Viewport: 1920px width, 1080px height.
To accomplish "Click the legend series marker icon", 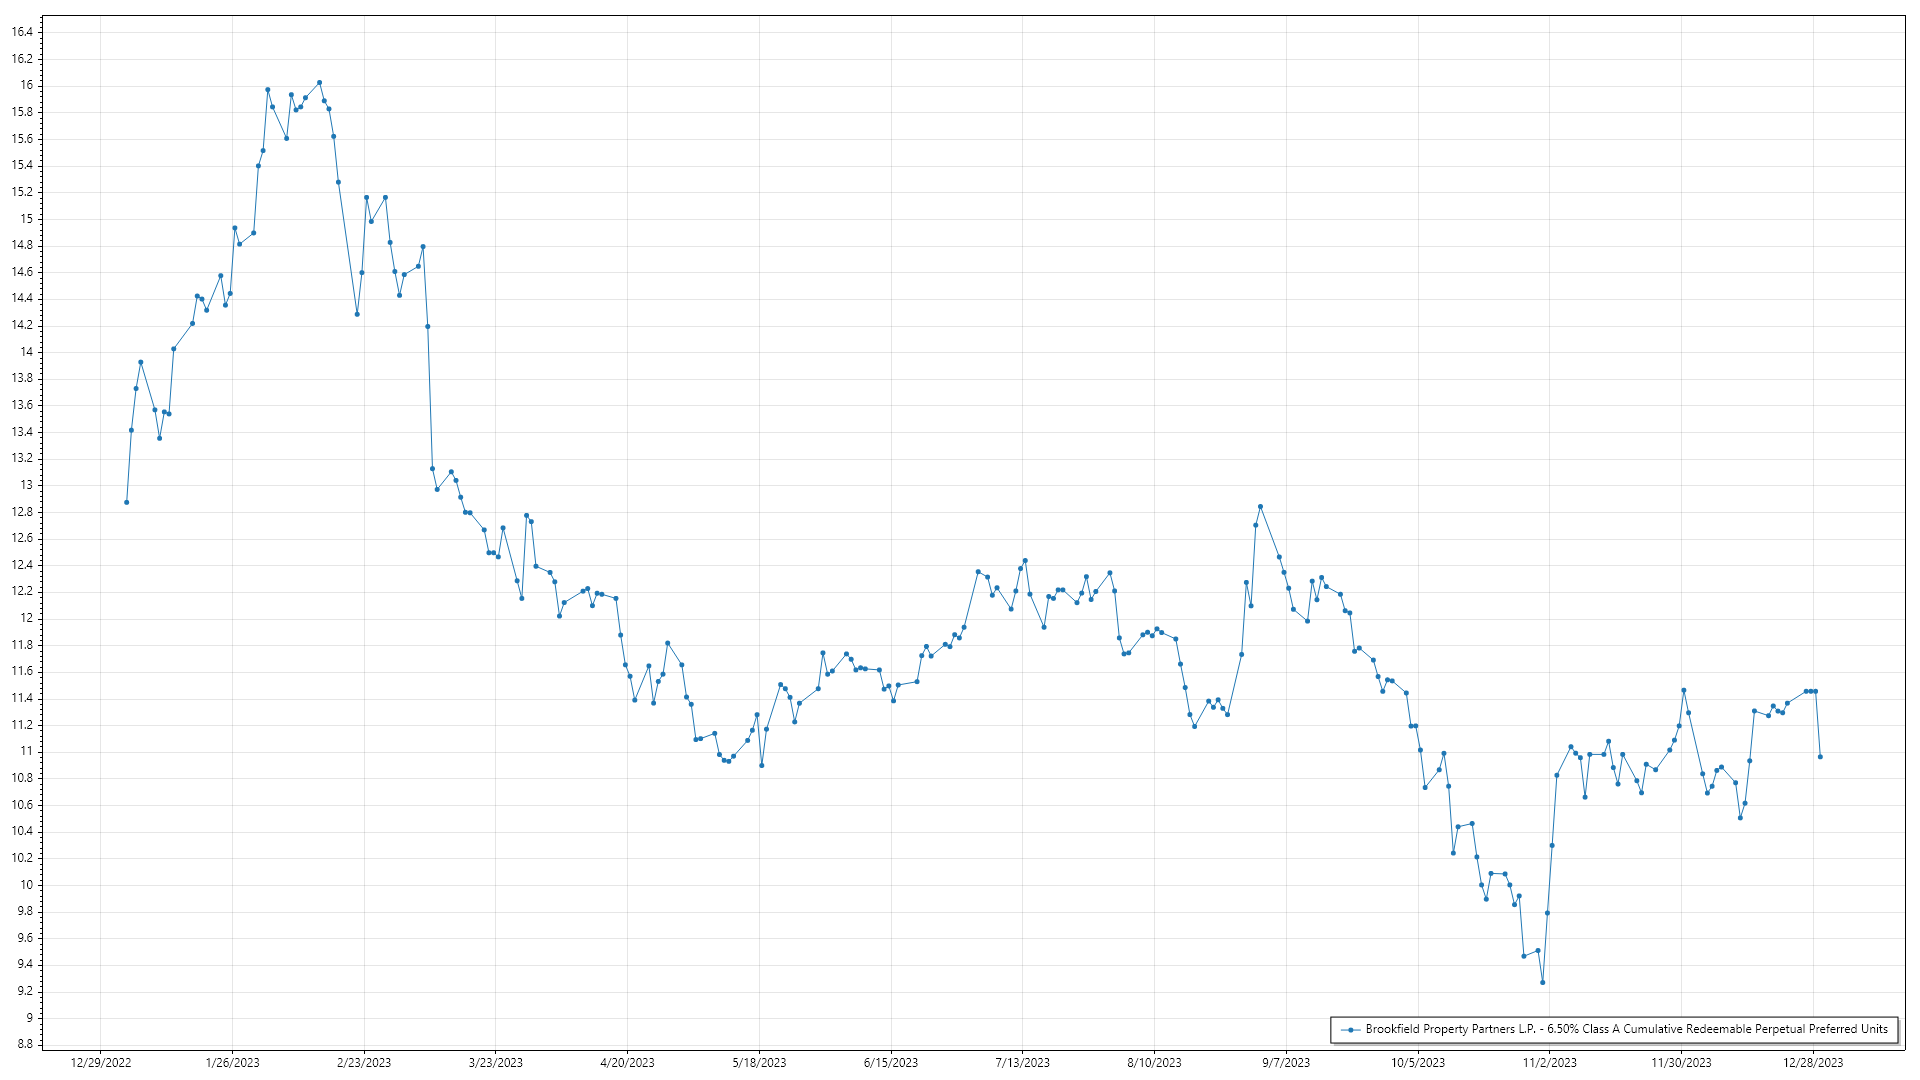I will coord(1351,1029).
